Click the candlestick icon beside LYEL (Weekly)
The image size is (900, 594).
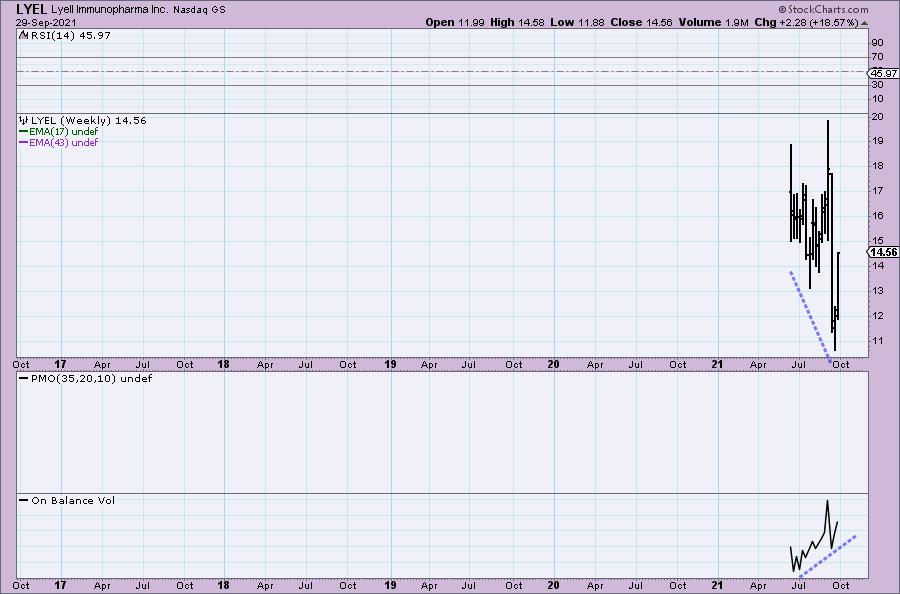24,121
